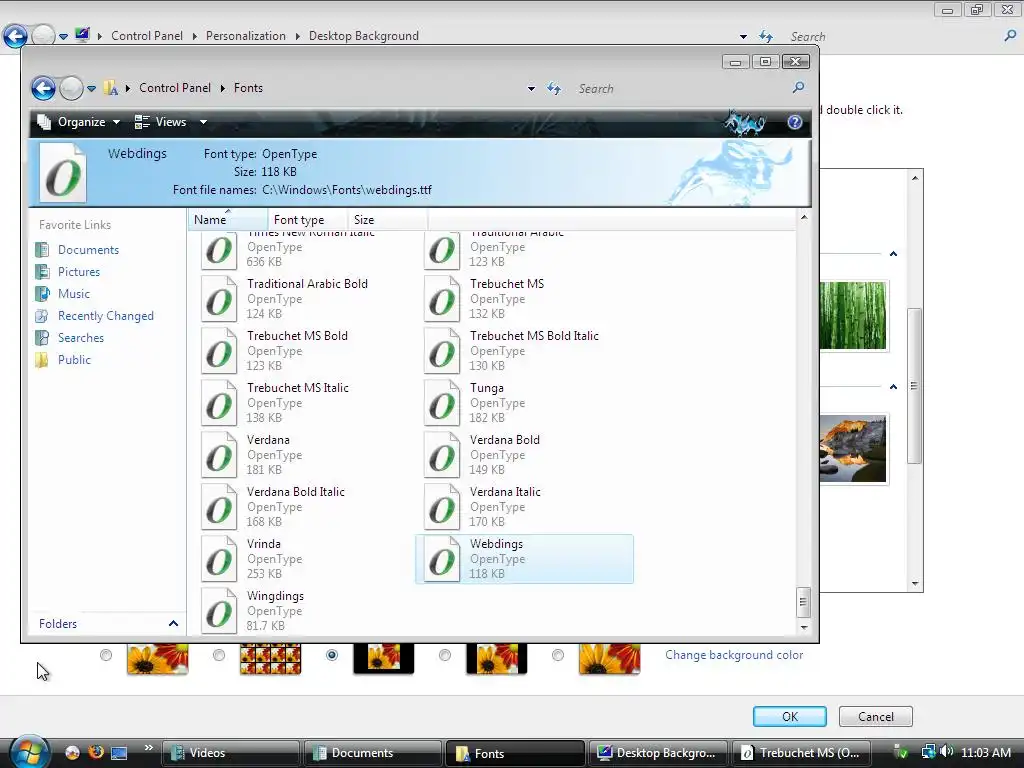The height and width of the screenshot is (768, 1024).
Task: Select Traditional Arabic Bold font icon
Action: click(x=219, y=299)
